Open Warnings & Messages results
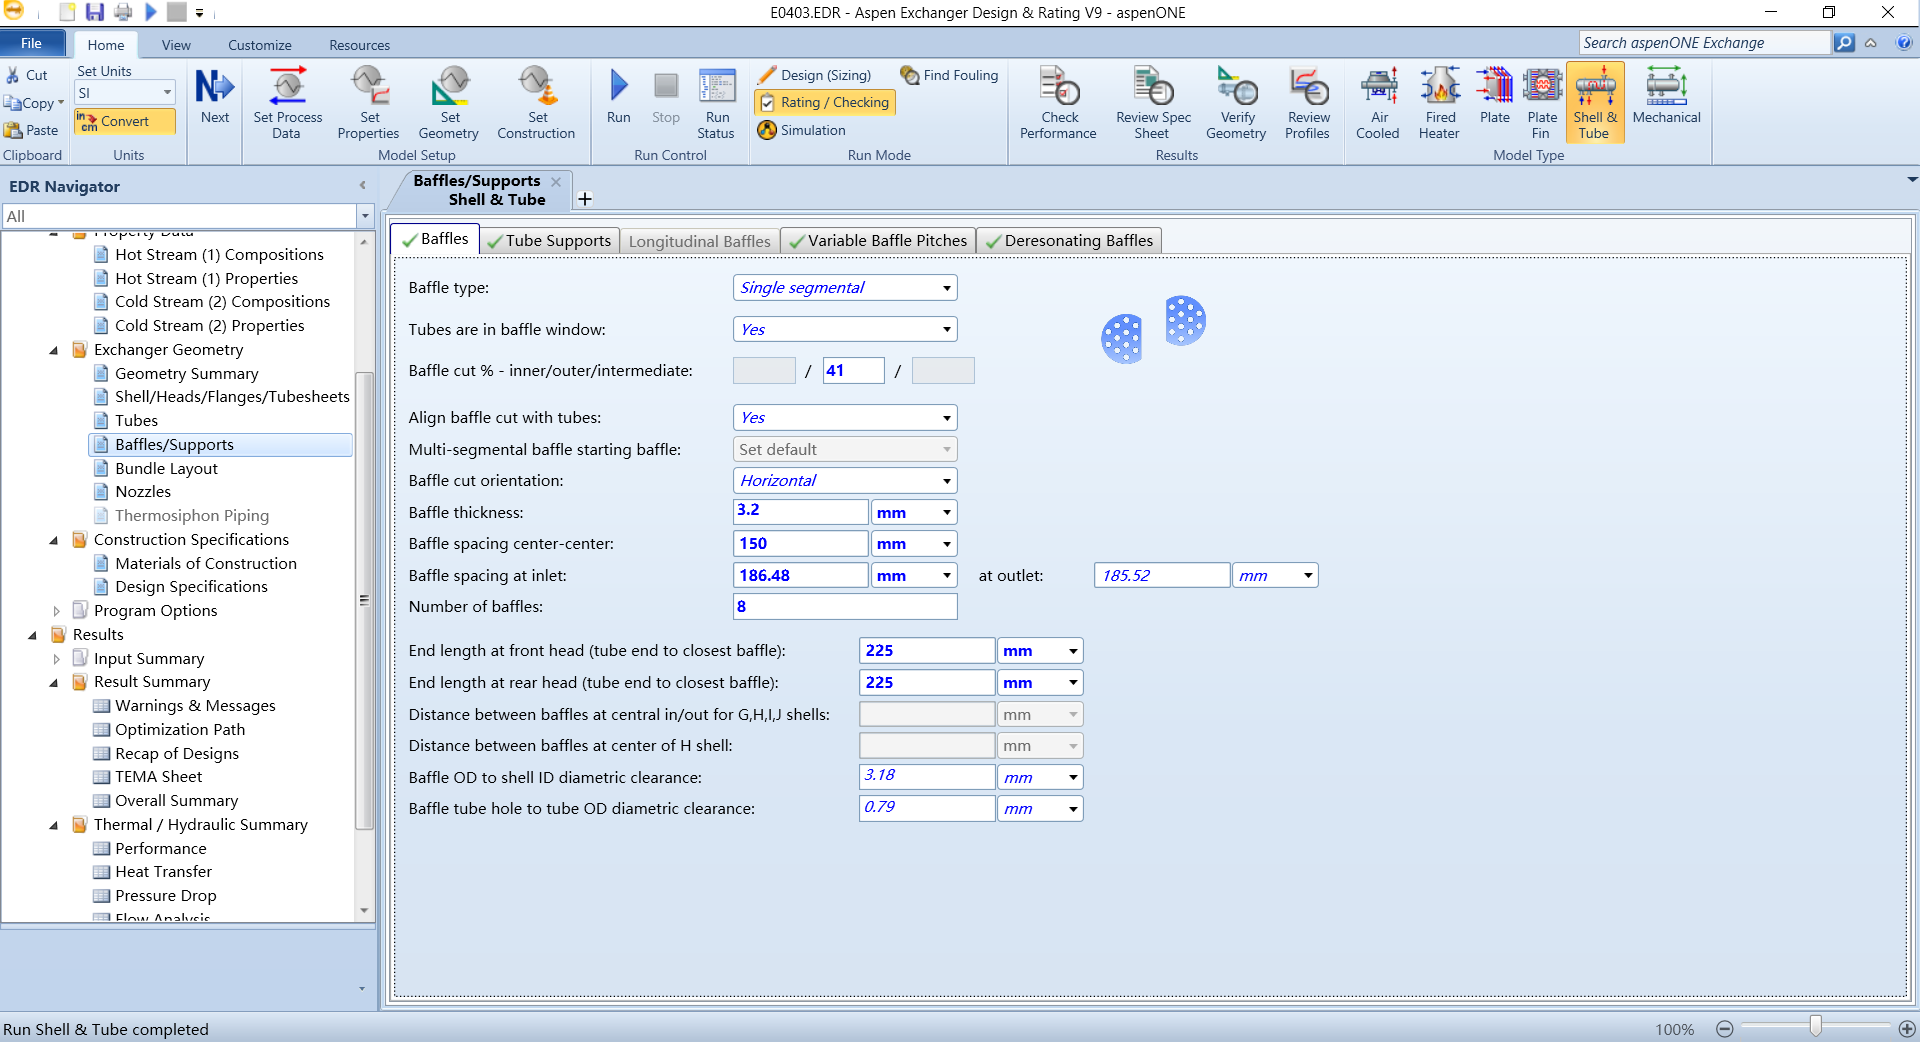Image resolution: width=1920 pixels, height=1042 pixels. coord(195,706)
